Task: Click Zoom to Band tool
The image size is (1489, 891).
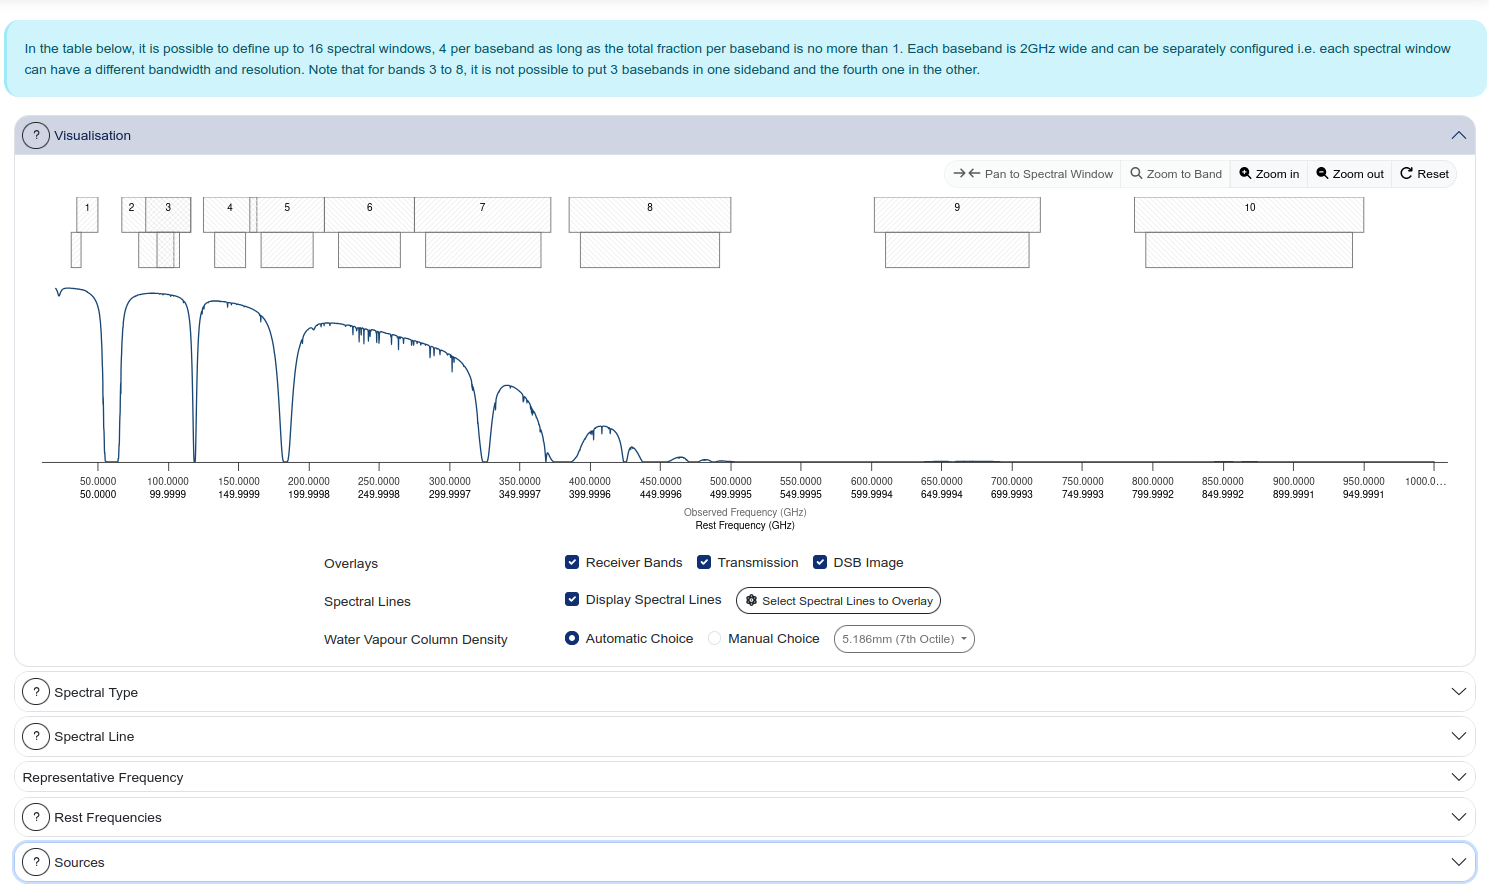Action: pyautogui.click(x=1176, y=174)
